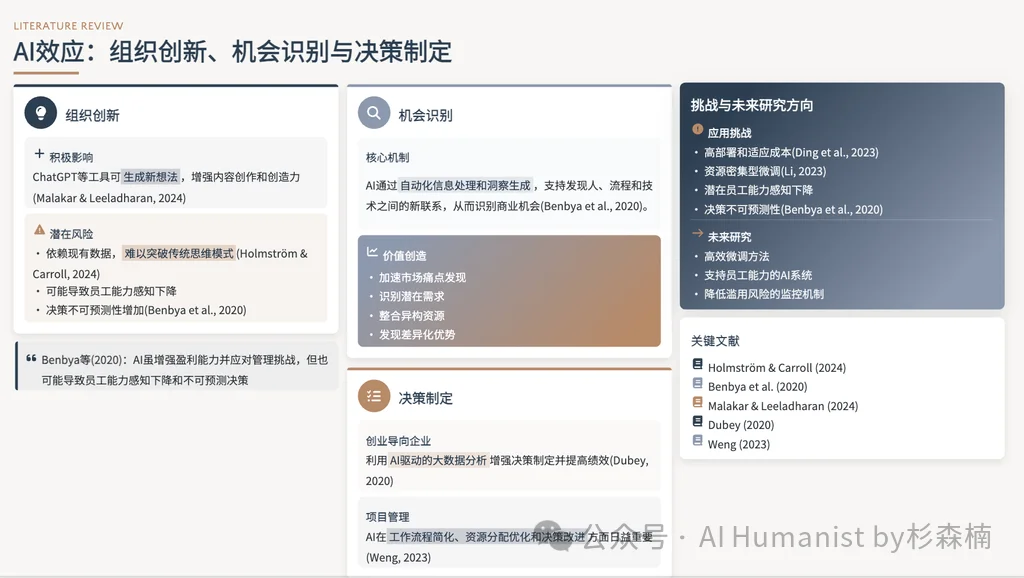Open the checklist icon beside 决策制定
The width and height of the screenshot is (1024, 578).
373,397
